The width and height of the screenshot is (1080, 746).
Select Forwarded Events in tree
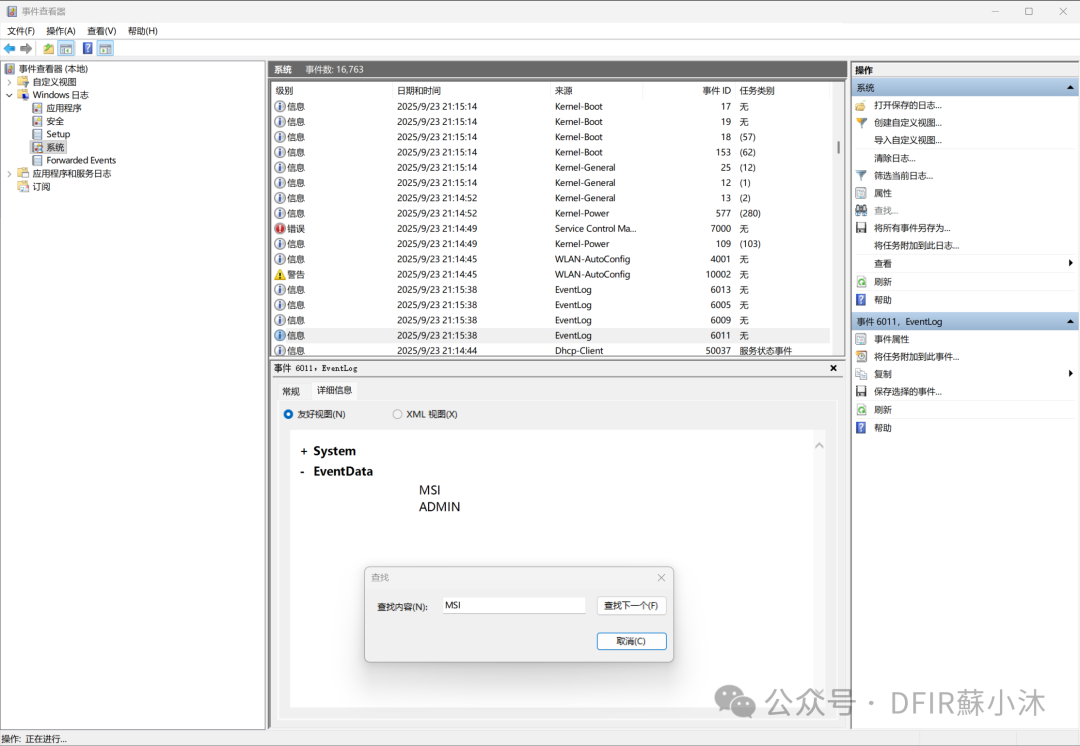click(81, 160)
